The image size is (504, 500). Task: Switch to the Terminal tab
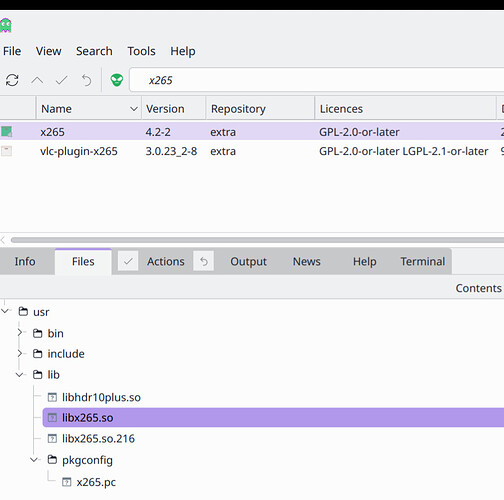tap(423, 261)
